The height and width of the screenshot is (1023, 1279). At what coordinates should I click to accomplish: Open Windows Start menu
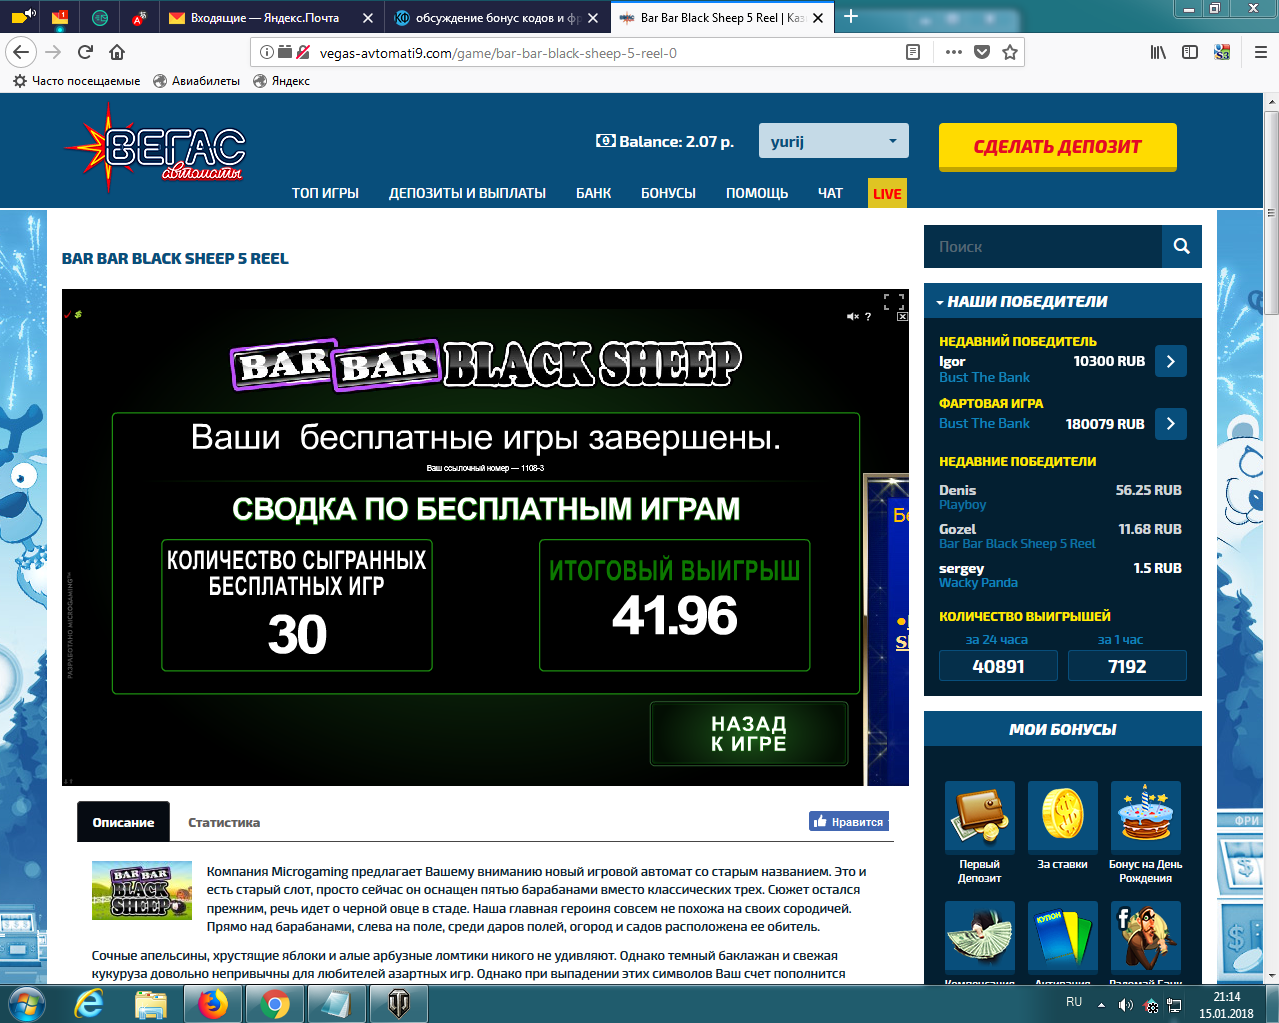point(27,1003)
